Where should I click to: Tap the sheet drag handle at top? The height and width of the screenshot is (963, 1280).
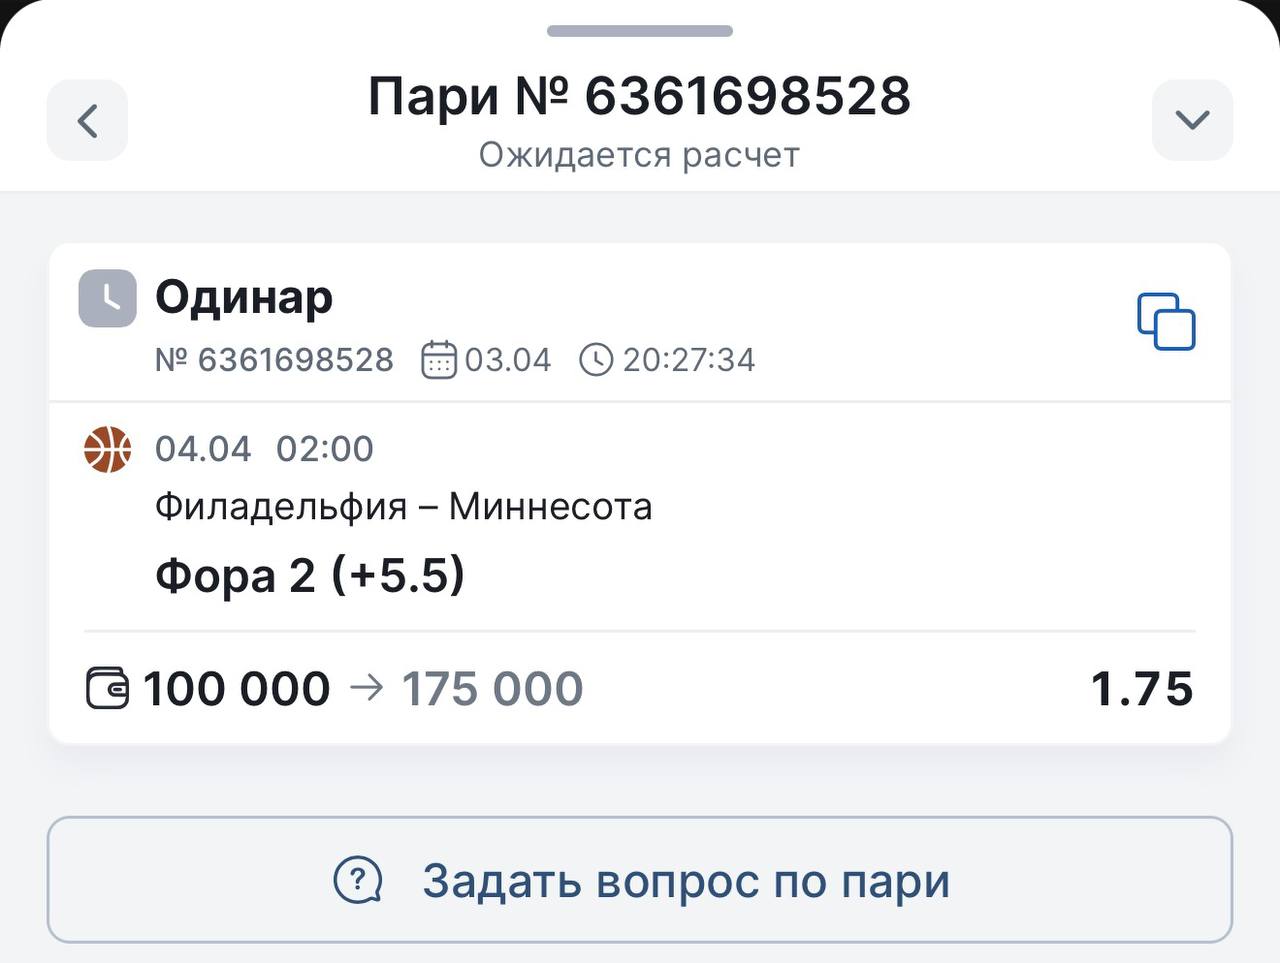tap(640, 31)
